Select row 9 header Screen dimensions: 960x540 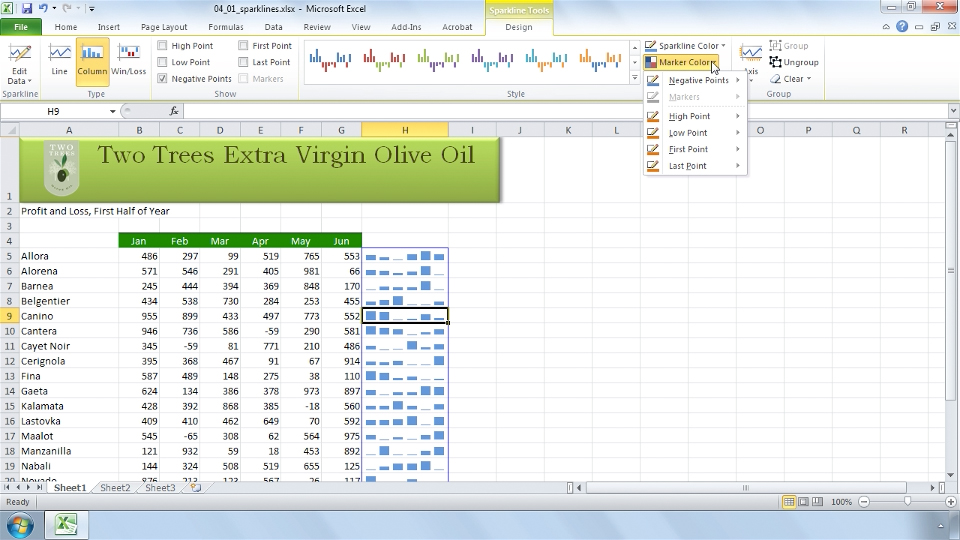pyautogui.click(x=10, y=316)
